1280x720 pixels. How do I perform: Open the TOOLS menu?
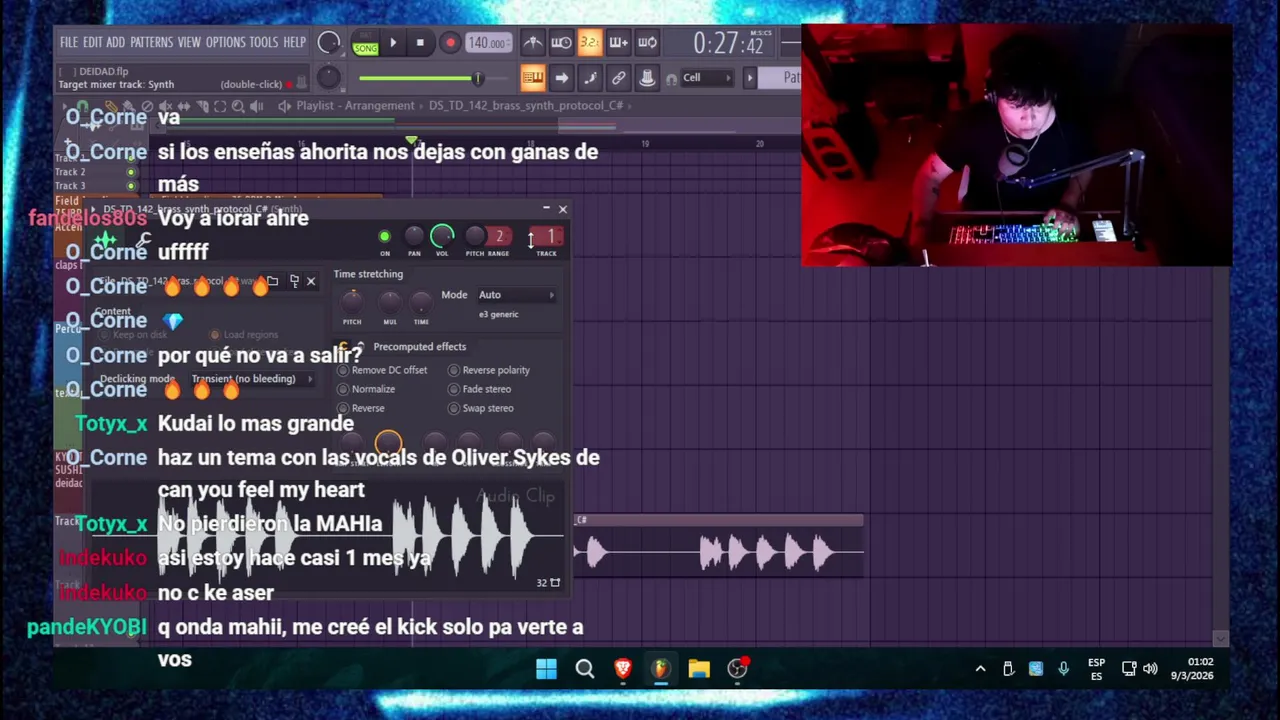[x=264, y=43]
